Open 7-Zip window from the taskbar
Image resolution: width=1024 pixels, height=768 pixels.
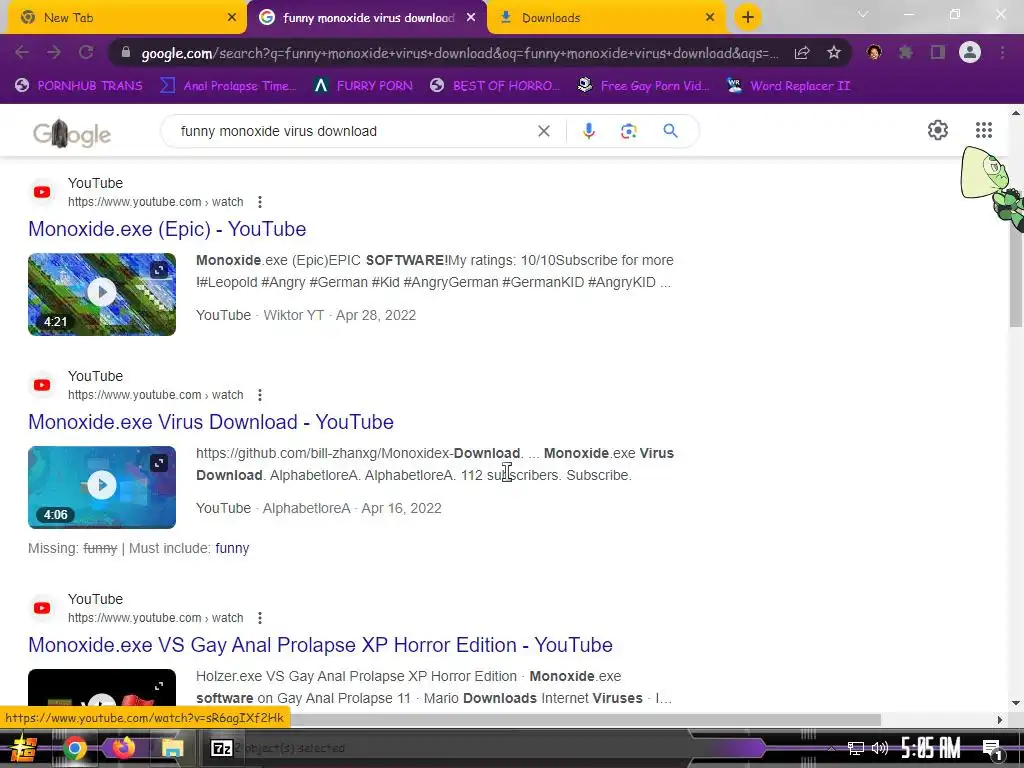[x=221, y=748]
